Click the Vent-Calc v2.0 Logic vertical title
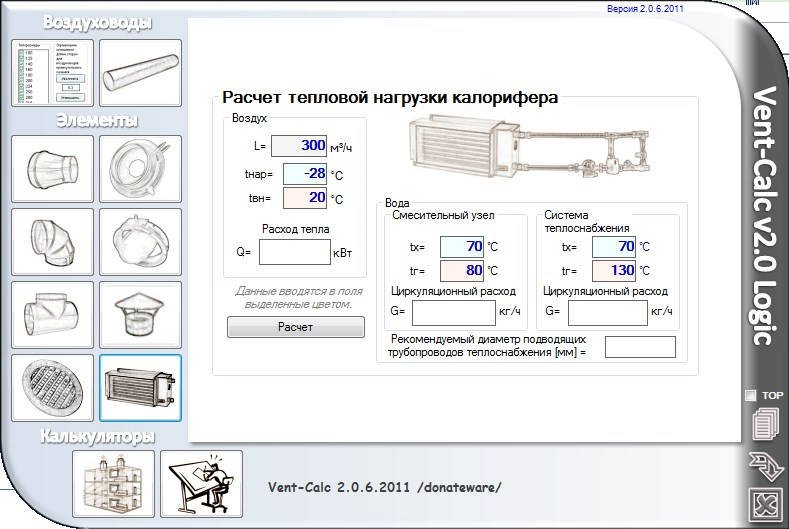The width and height of the screenshot is (789, 529). [764, 216]
